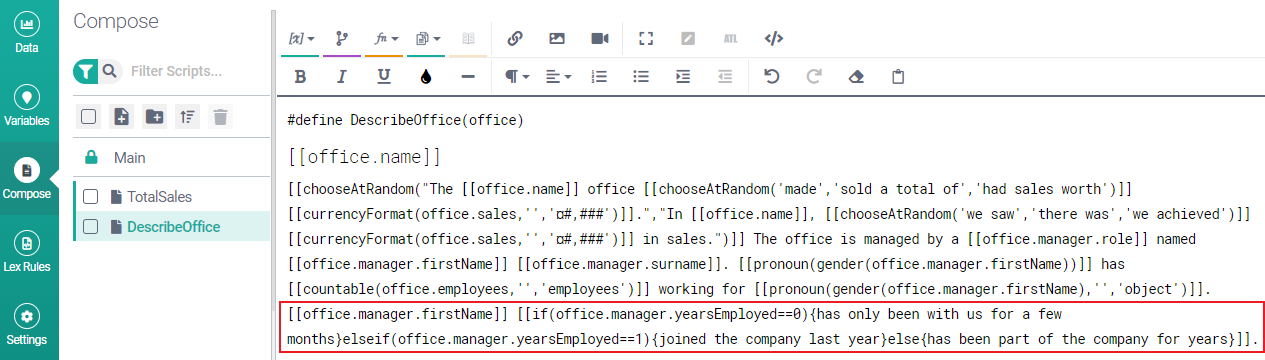
Task: Tick the select-all scripts checkbox
Action: point(89,117)
